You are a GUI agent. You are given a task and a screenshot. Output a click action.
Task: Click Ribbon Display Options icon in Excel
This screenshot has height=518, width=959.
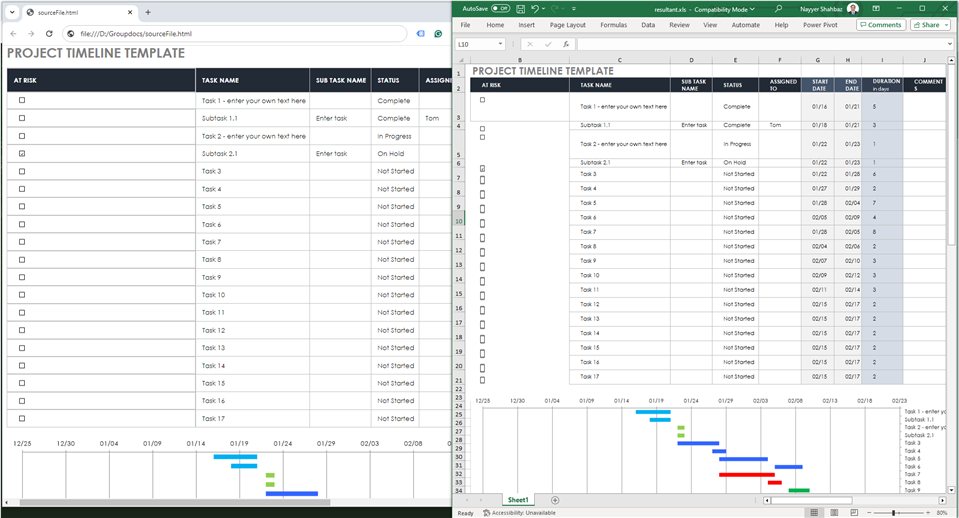876,9
